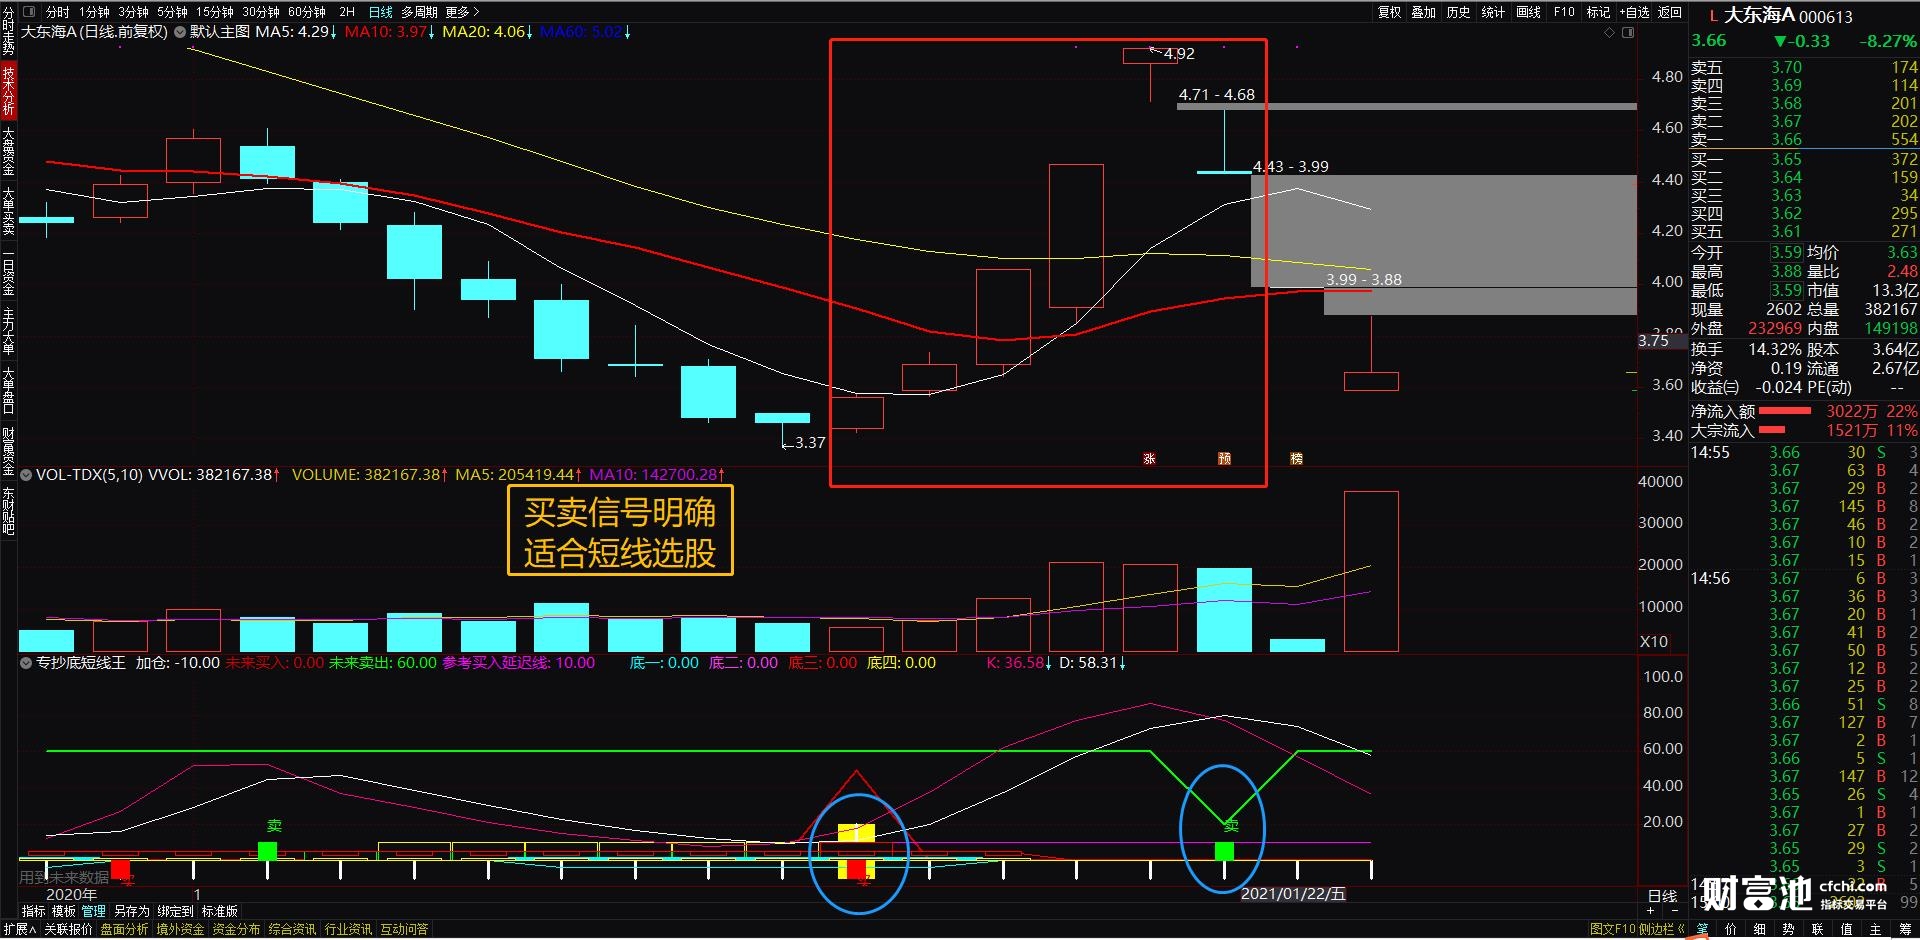Open the 专抄底短线王 indicator dropdown circle
This screenshot has width=1920, height=940.
(x=26, y=663)
